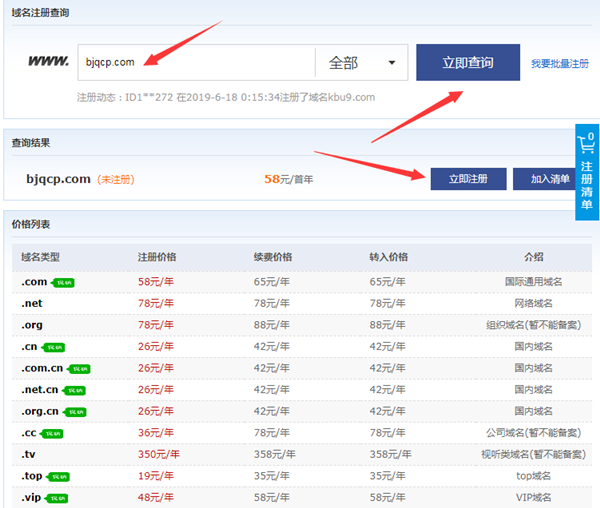Open the 全部 domain suffix dropdown

coord(362,63)
